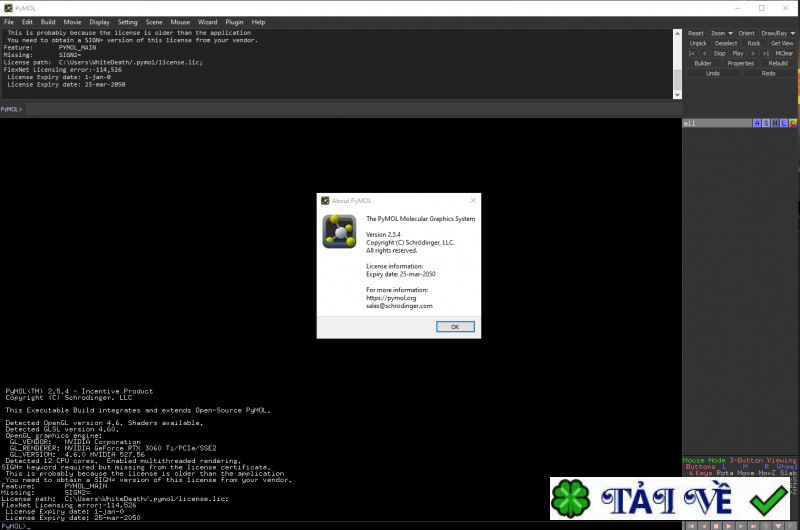This screenshot has width=800, height=530.
Task: Click the Rebuild button
Action: coord(778,63)
